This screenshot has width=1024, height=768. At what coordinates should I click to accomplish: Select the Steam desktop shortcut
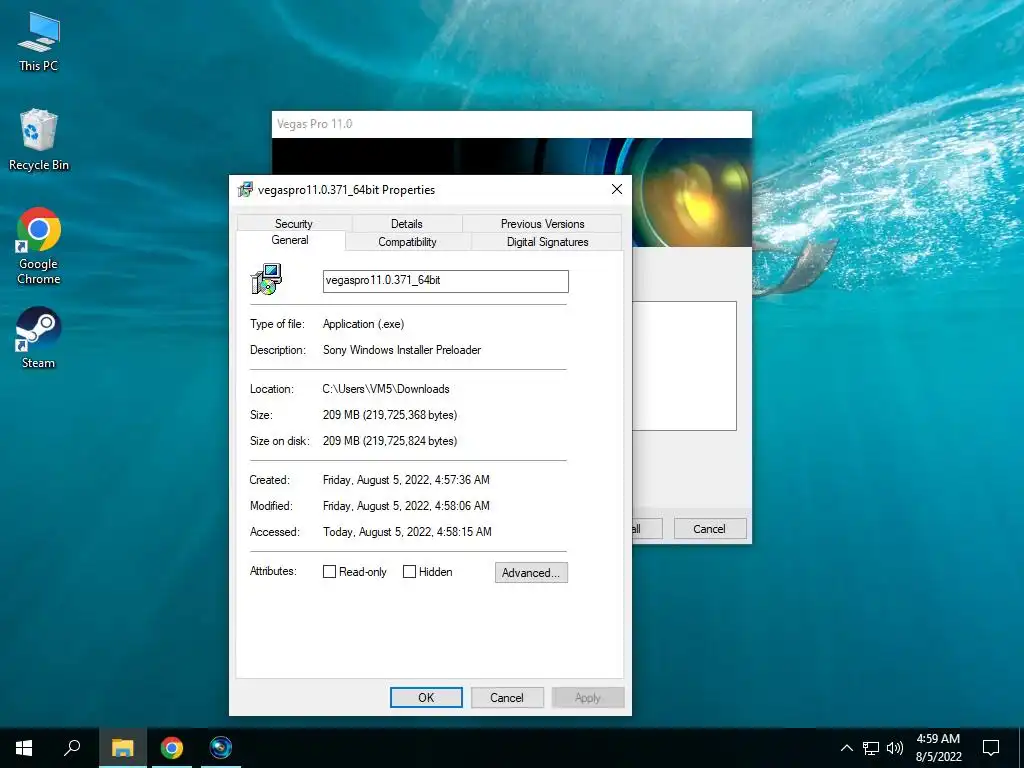[x=39, y=338]
